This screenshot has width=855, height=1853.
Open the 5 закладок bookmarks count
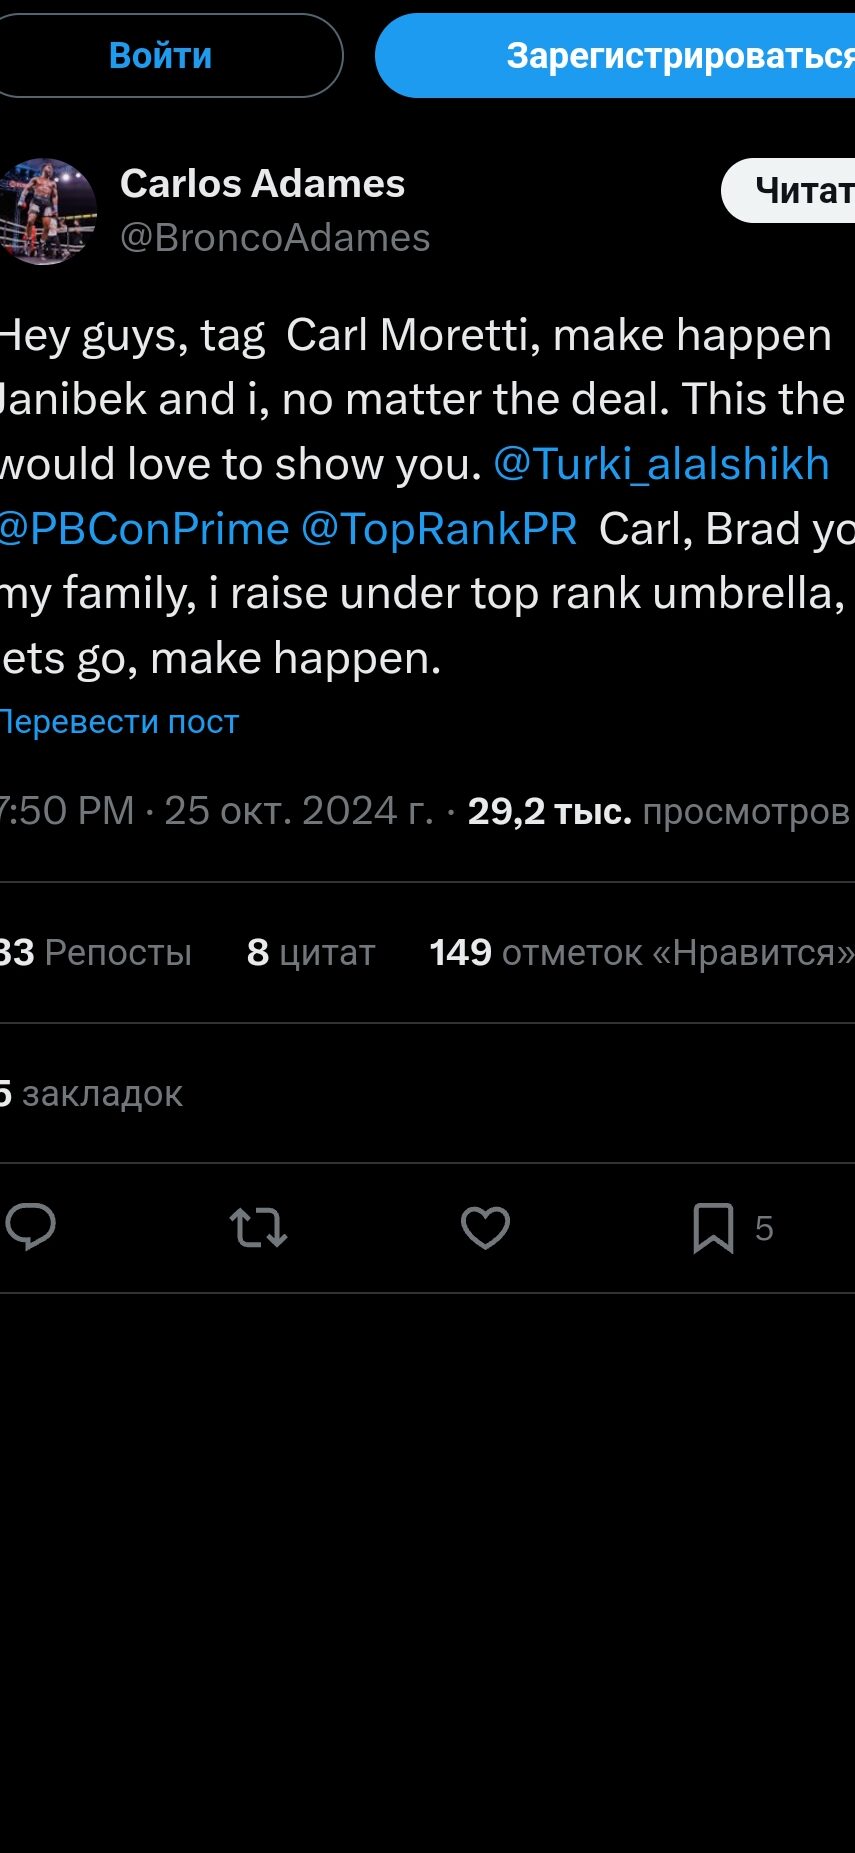click(90, 1094)
